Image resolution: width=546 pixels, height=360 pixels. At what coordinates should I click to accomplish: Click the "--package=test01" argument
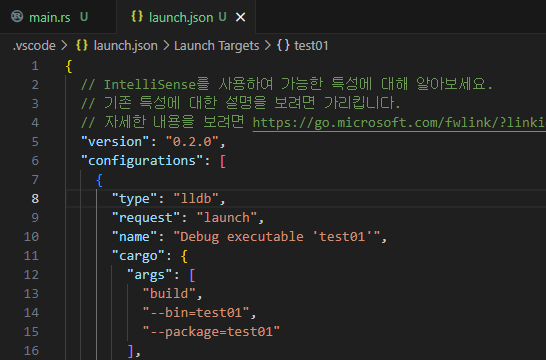pyautogui.click(x=211, y=332)
